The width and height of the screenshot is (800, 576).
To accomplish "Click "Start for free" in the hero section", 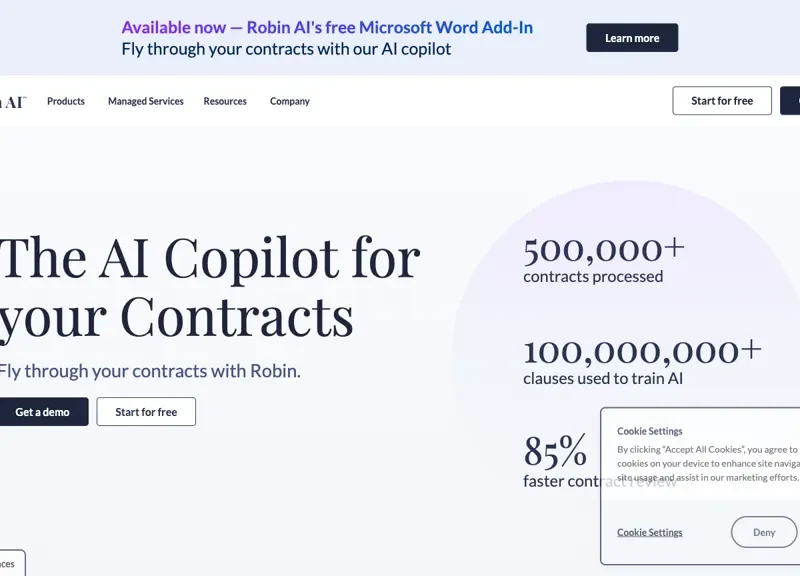I will click(146, 411).
